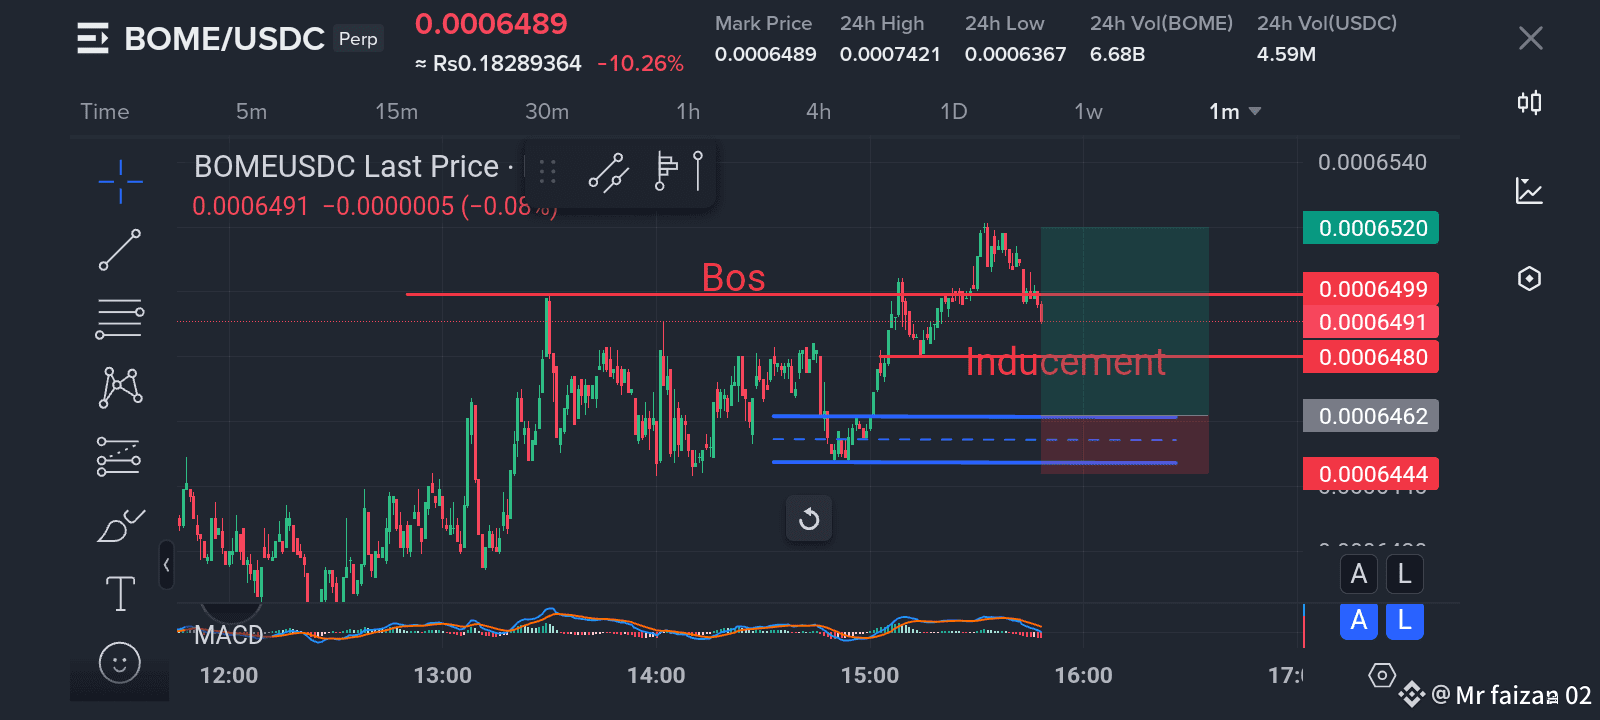Click the 24h Vol(USDC) value 4.59M
Image resolution: width=1600 pixels, height=720 pixels.
1286,54
